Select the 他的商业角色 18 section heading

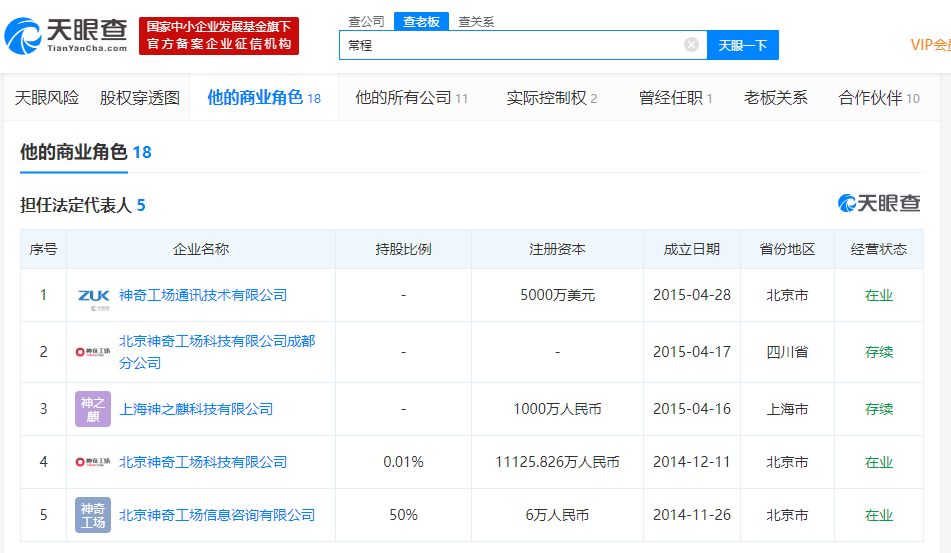[86, 152]
